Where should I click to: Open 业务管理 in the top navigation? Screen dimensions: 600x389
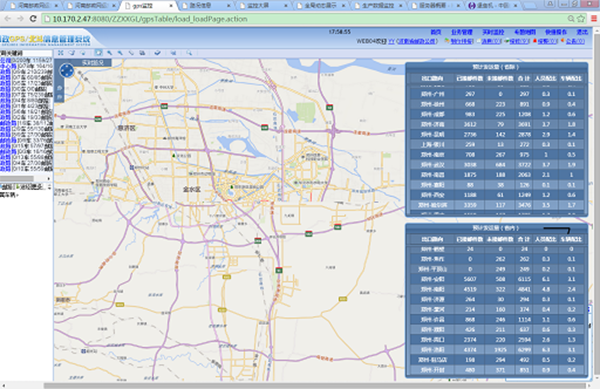coord(461,32)
